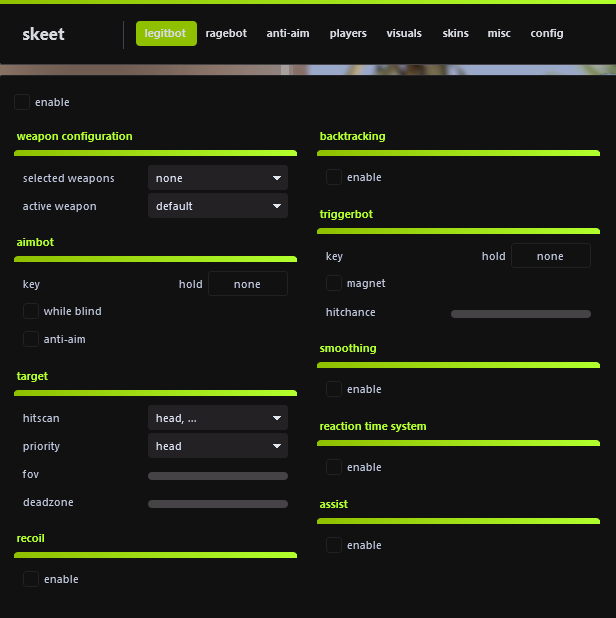Image resolution: width=616 pixels, height=618 pixels.
Task: Enable the backtracking checkbox
Action: pos(334,177)
